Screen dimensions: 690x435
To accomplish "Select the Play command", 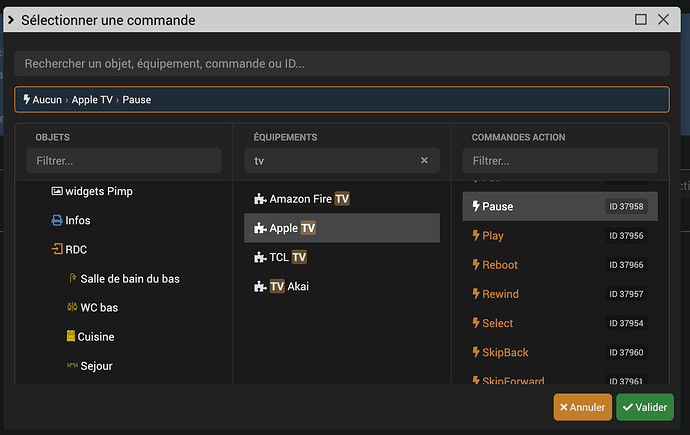I will coord(560,235).
